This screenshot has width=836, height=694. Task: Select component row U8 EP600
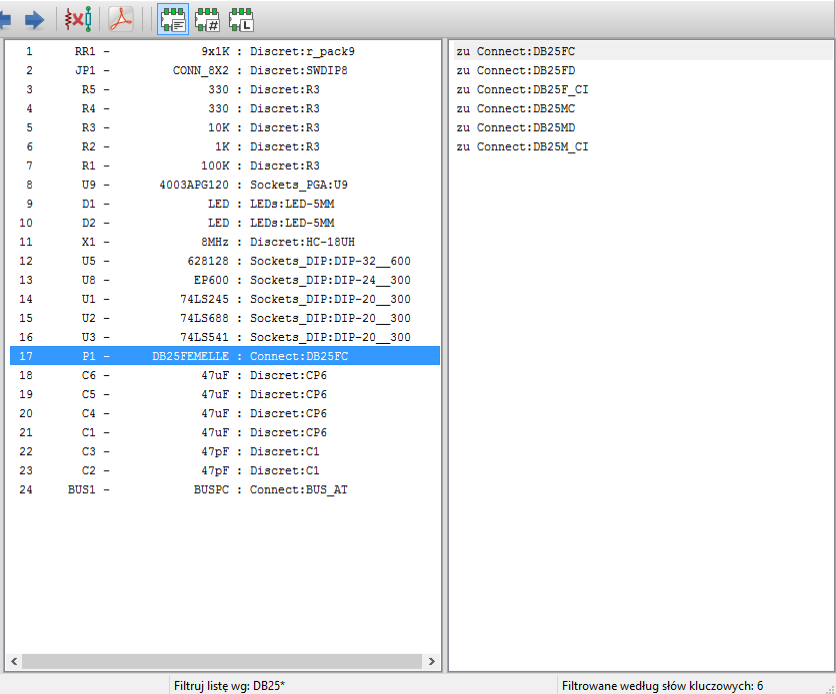224,280
